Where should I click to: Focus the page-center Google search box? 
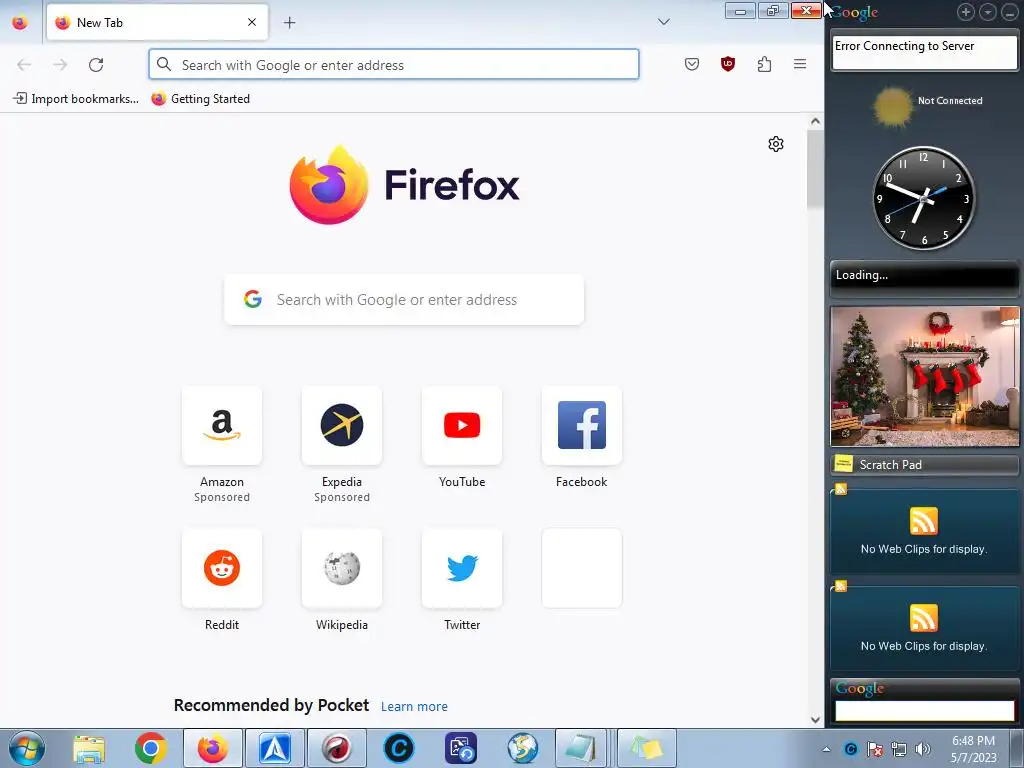(404, 300)
